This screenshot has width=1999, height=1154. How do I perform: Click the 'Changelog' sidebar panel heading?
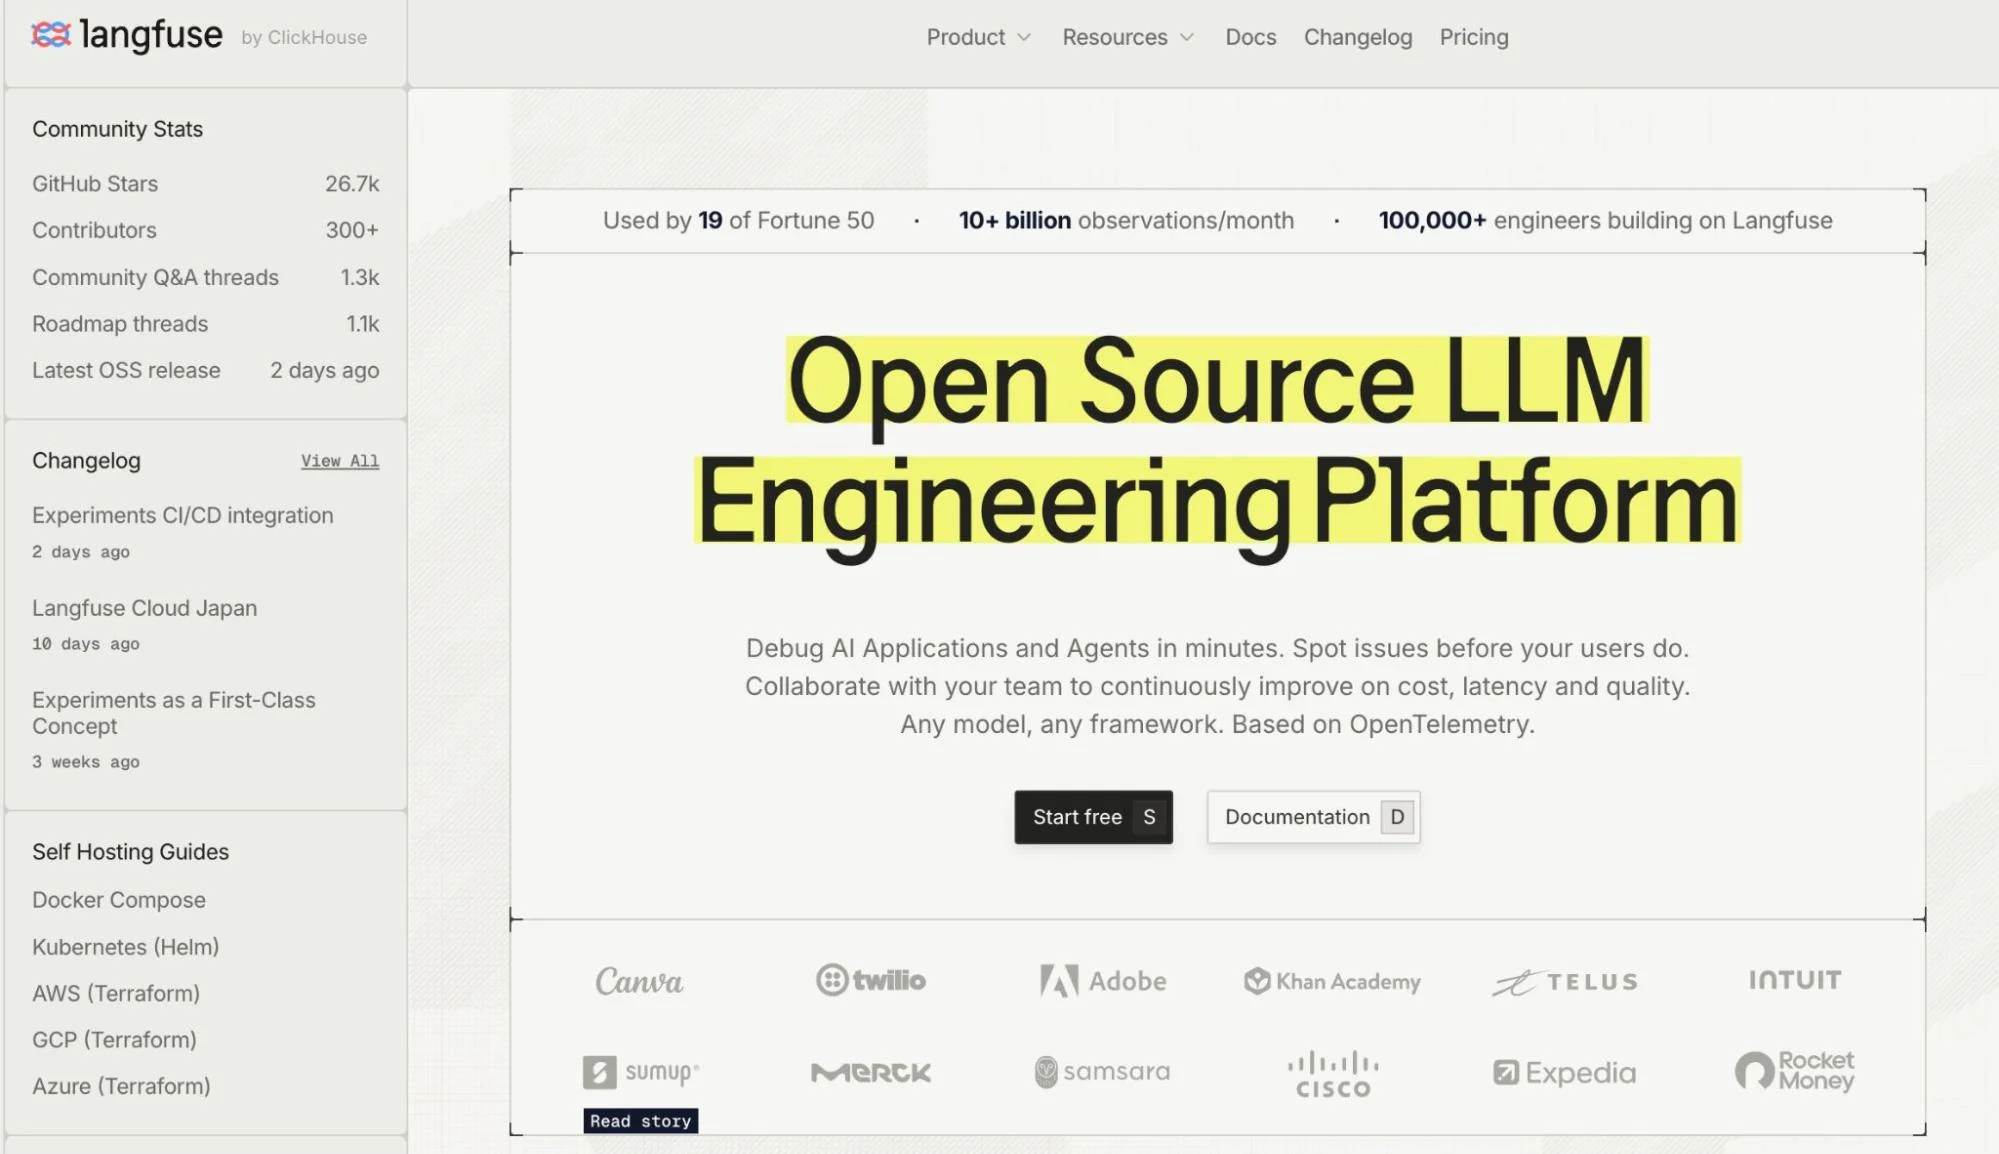pyautogui.click(x=86, y=461)
